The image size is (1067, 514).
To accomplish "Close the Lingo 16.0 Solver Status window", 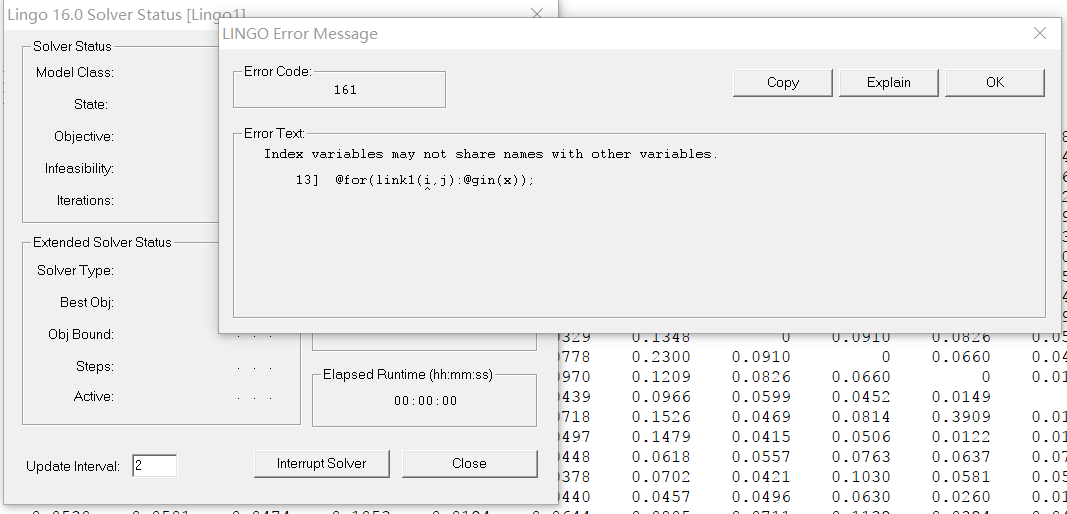I will point(537,13).
